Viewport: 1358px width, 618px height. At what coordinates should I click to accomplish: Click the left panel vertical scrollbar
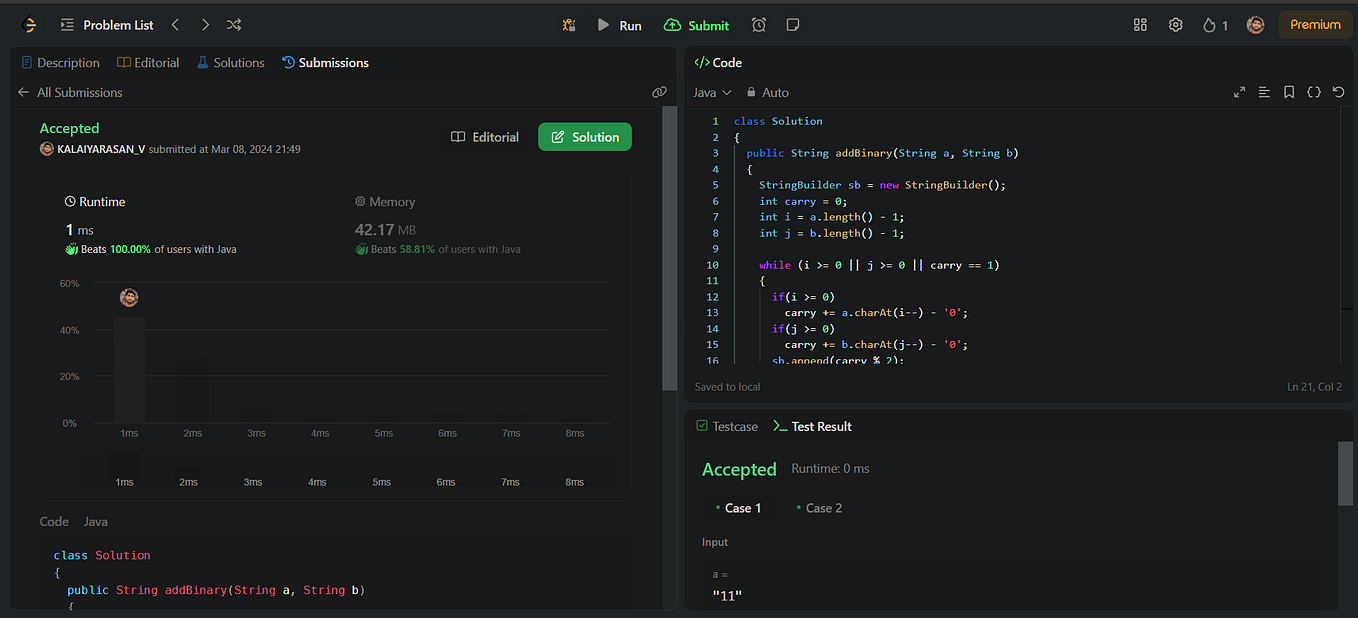pos(670,250)
